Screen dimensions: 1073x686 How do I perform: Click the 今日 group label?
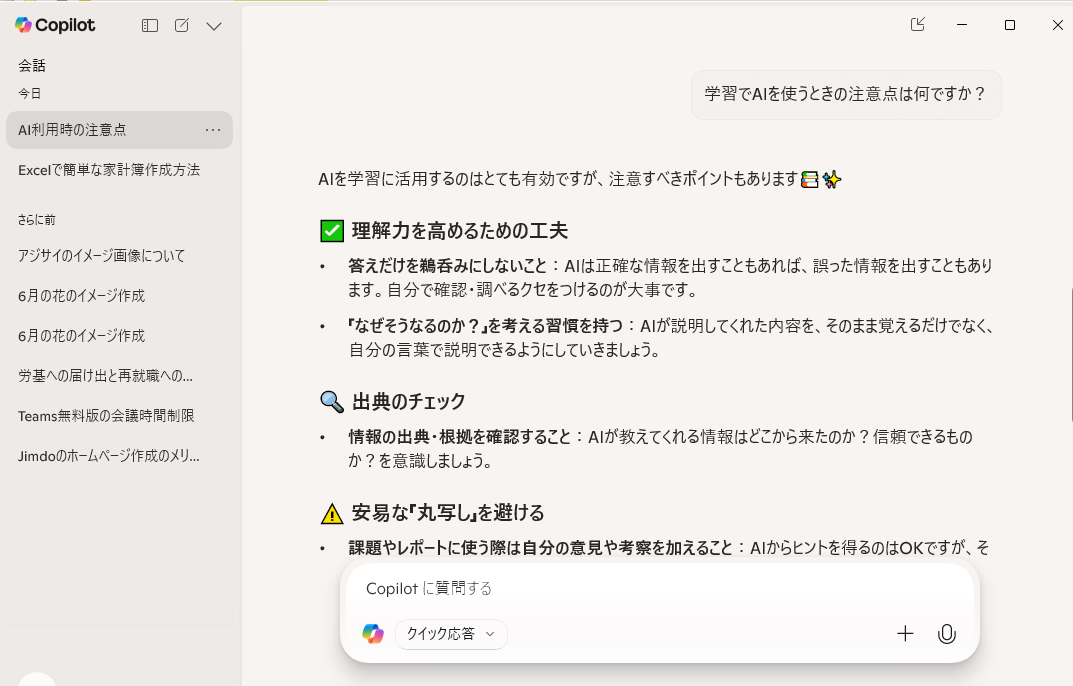pyautogui.click(x=29, y=93)
